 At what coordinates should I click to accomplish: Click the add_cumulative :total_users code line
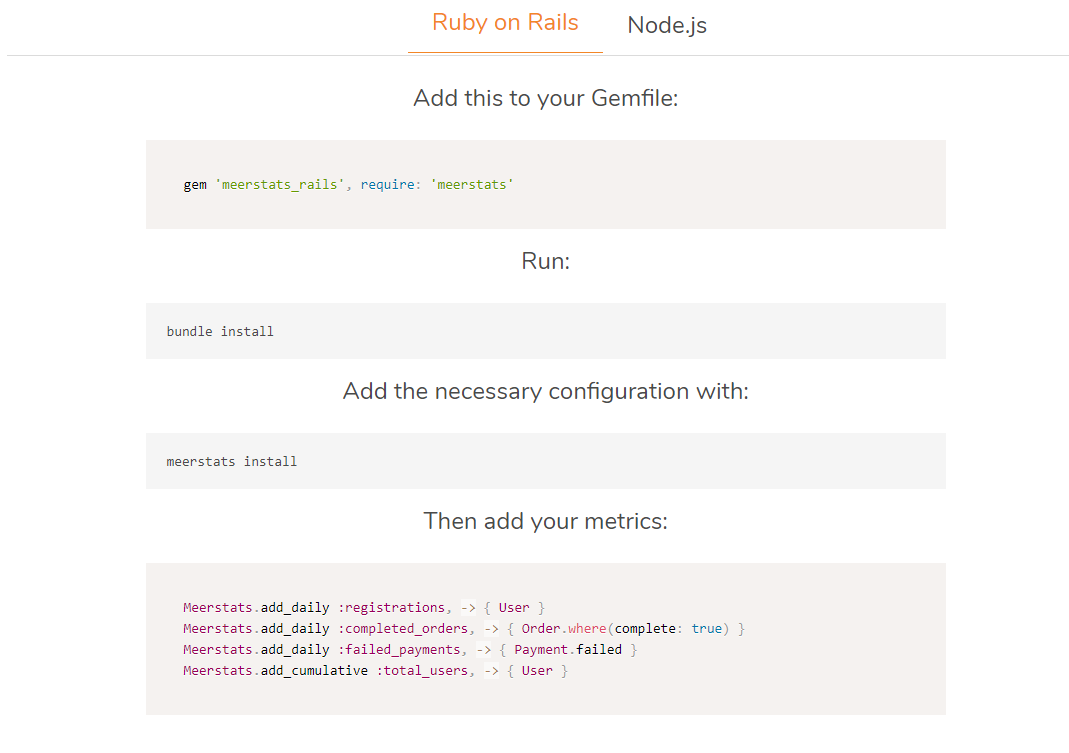(x=375, y=670)
